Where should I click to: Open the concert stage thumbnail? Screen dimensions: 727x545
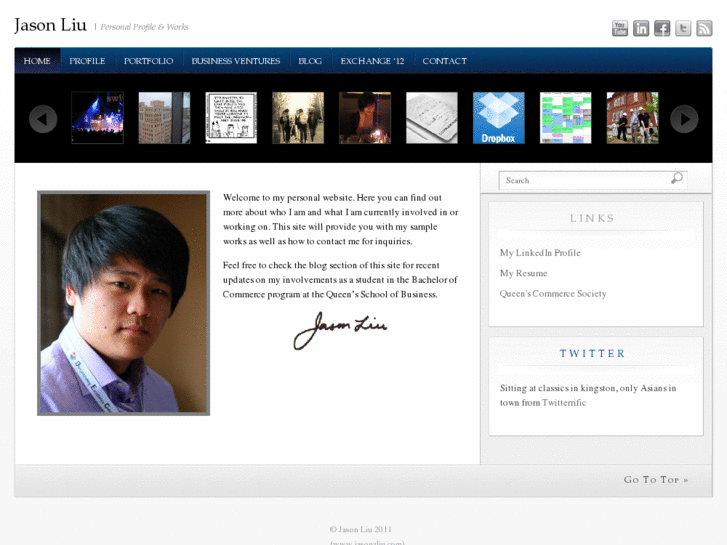pyautogui.click(x=97, y=118)
